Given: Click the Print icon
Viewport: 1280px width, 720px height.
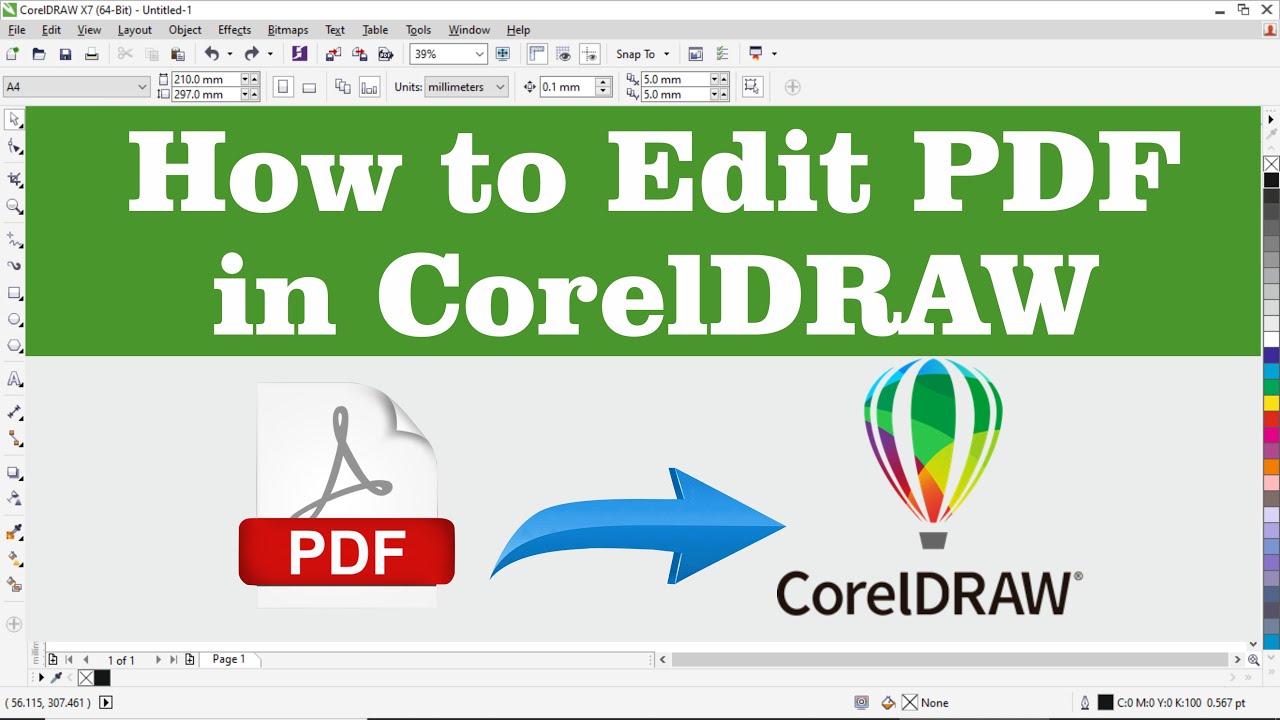Looking at the screenshot, I should pos(92,54).
